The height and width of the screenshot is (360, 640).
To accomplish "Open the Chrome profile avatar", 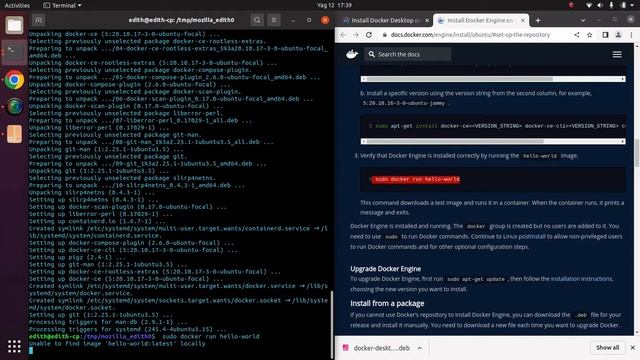I will coord(618,35).
